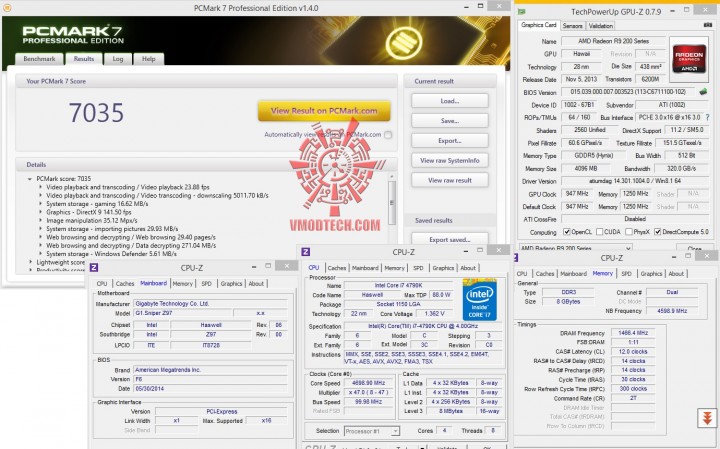Click the DRAM Frequency '1466.4 MHz' value
Viewport: 720px width, 449px height.
(x=633, y=333)
